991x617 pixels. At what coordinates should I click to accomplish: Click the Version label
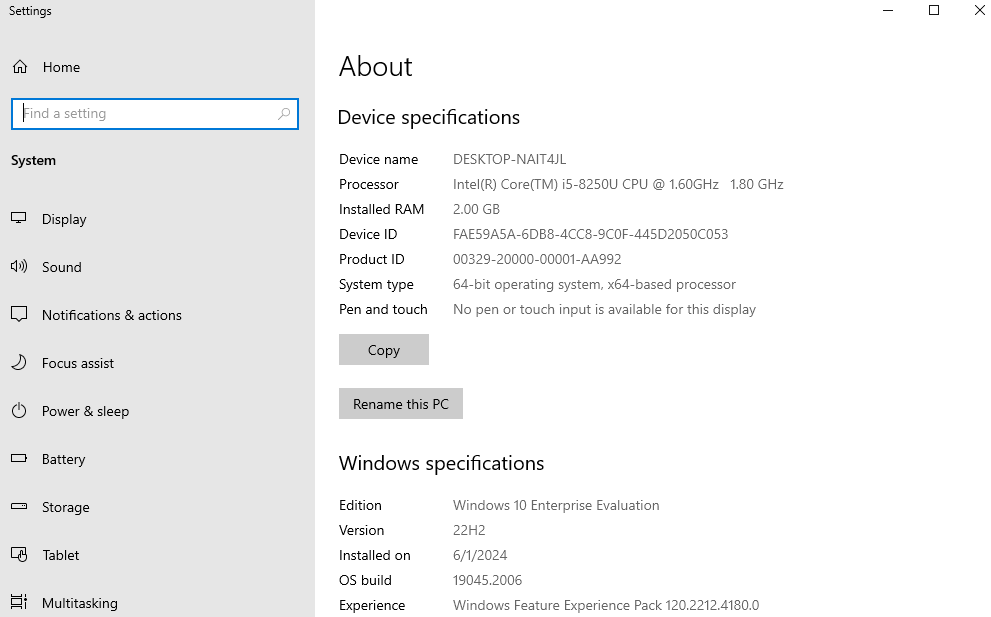[362, 530]
